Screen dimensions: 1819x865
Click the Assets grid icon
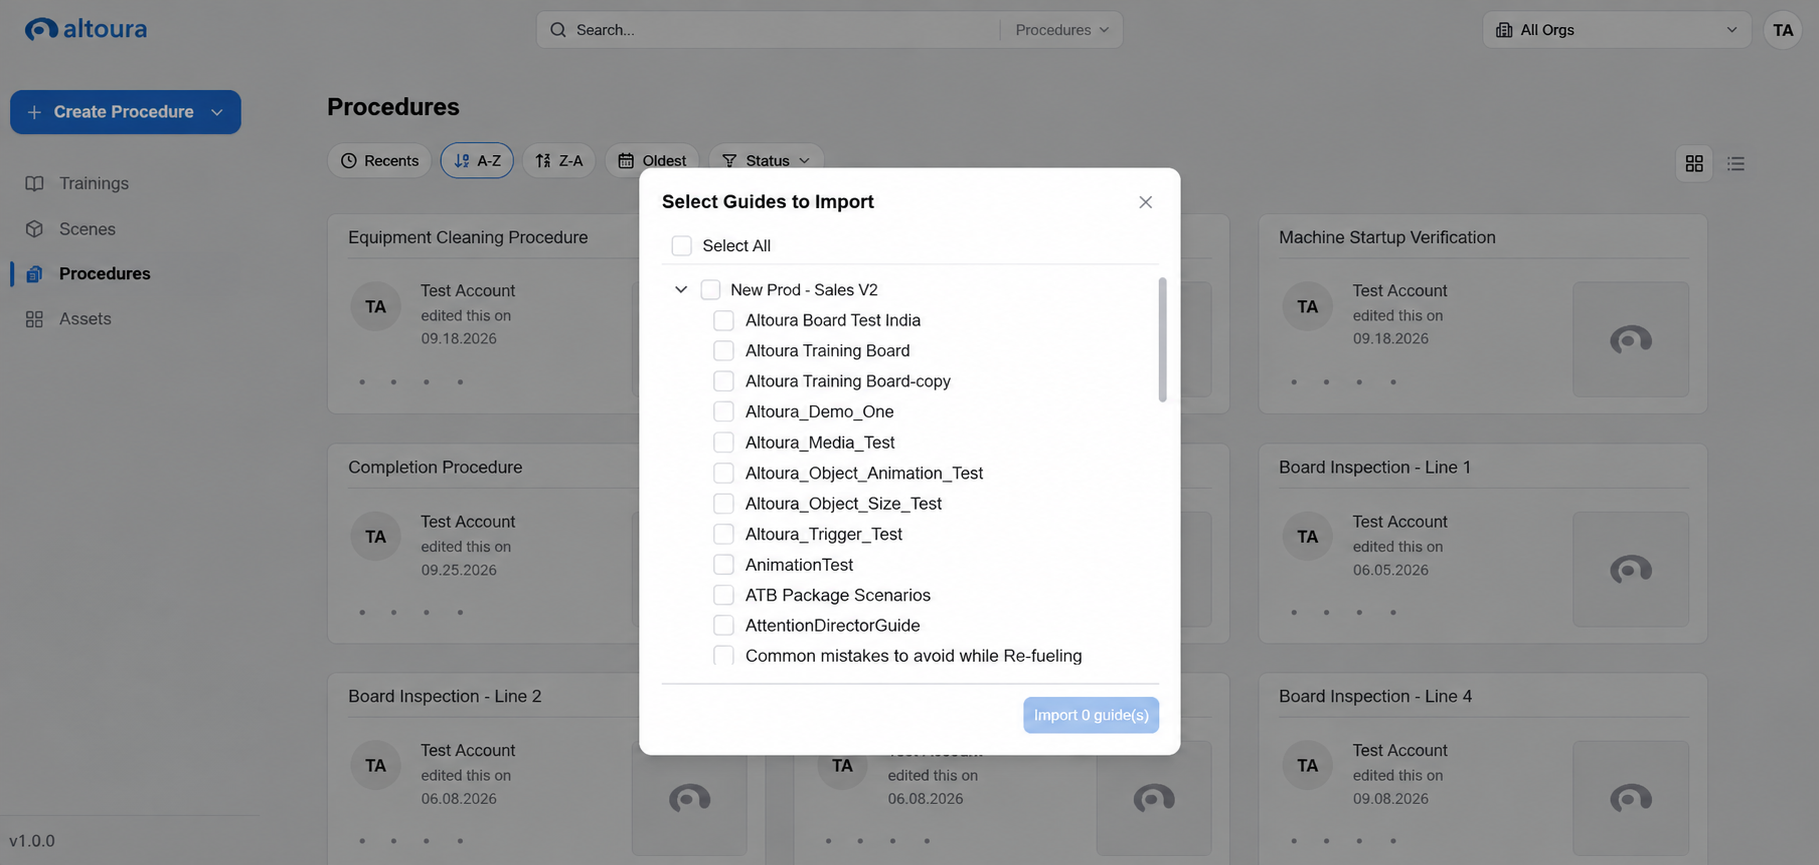[x=35, y=319]
